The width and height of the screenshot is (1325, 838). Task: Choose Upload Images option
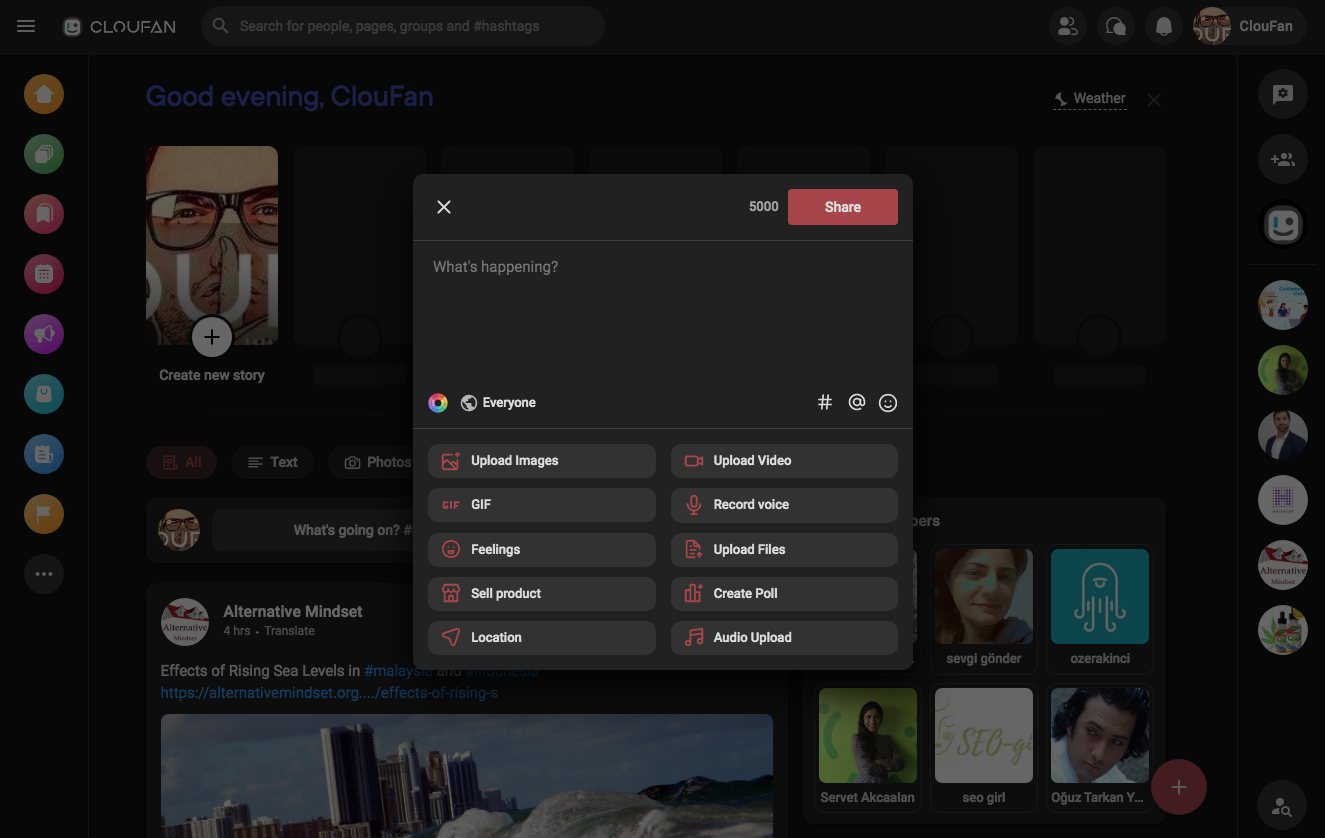pos(542,461)
